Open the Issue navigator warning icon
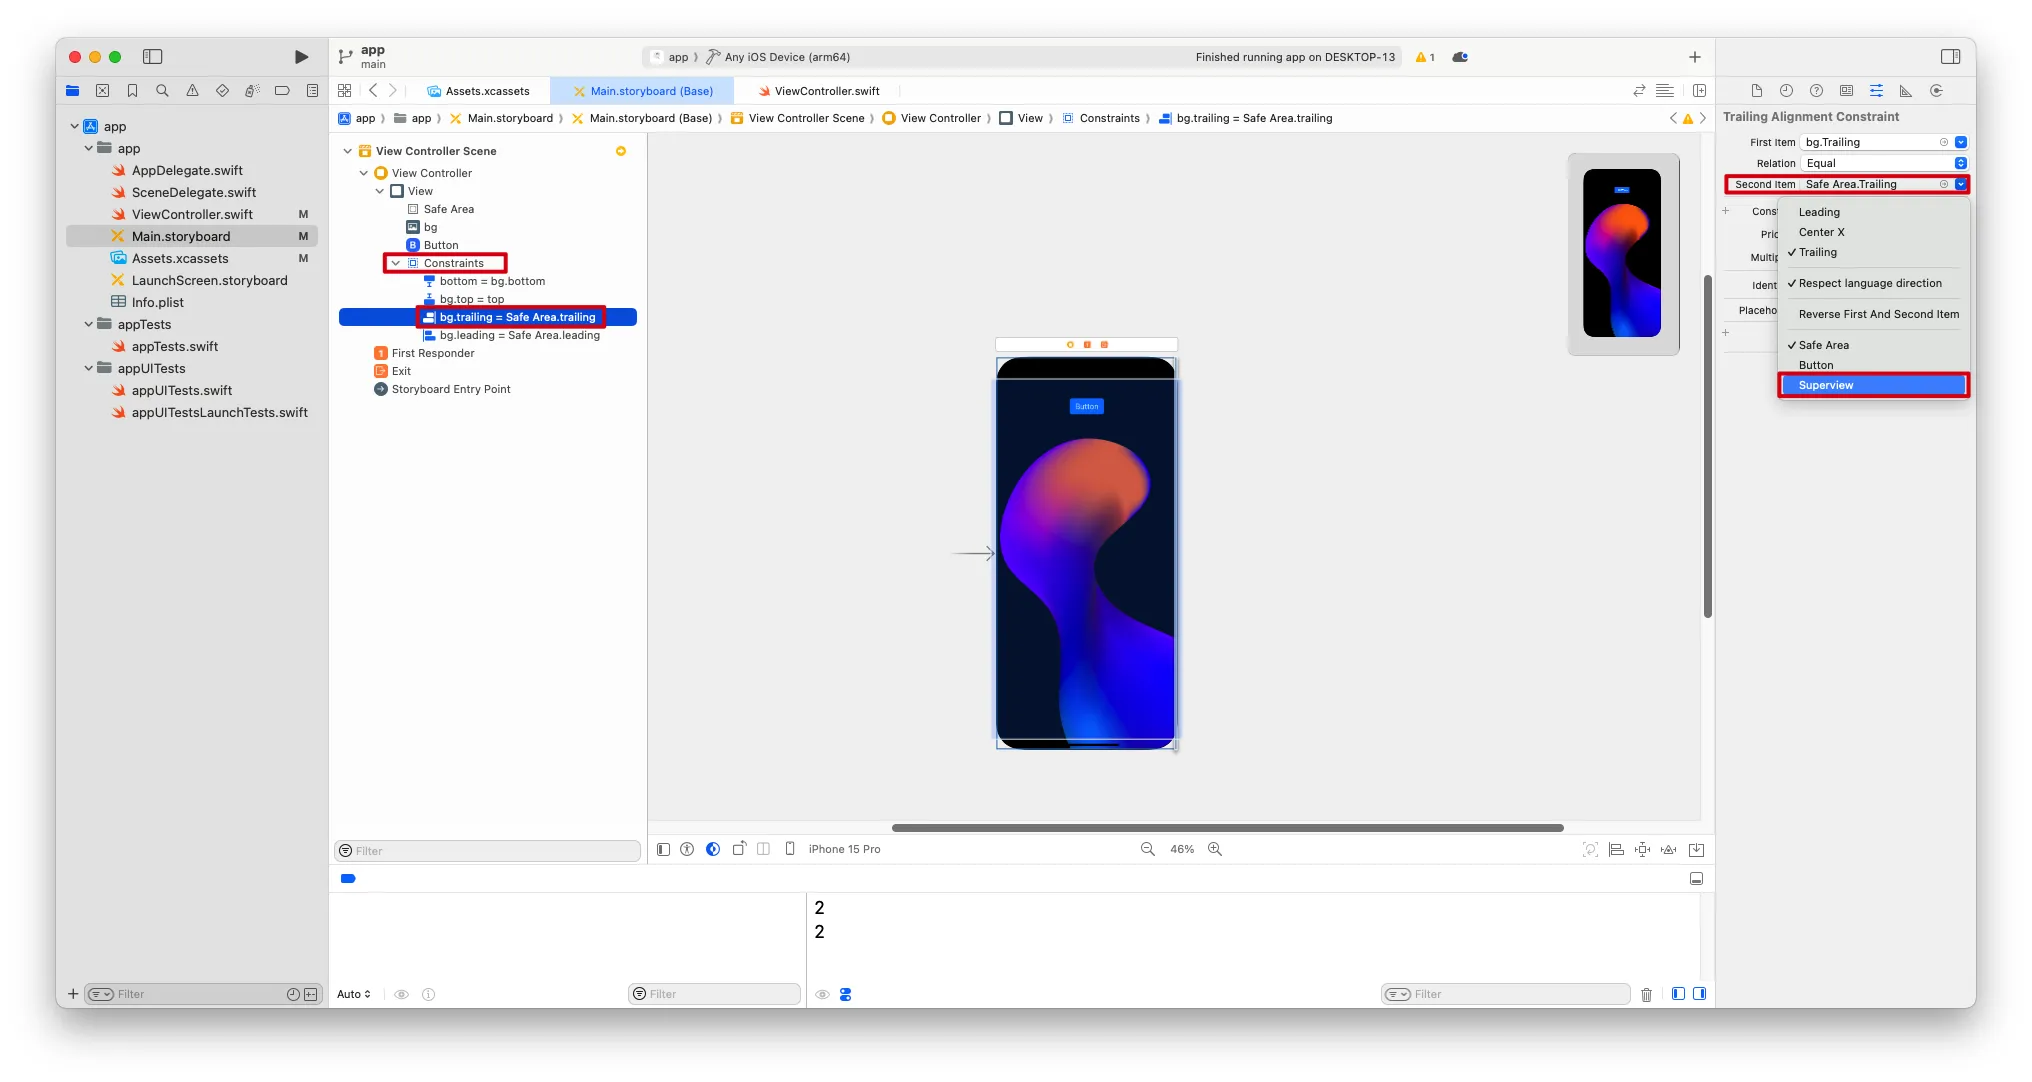2032x1082 pixels. (x=192, y=91)
